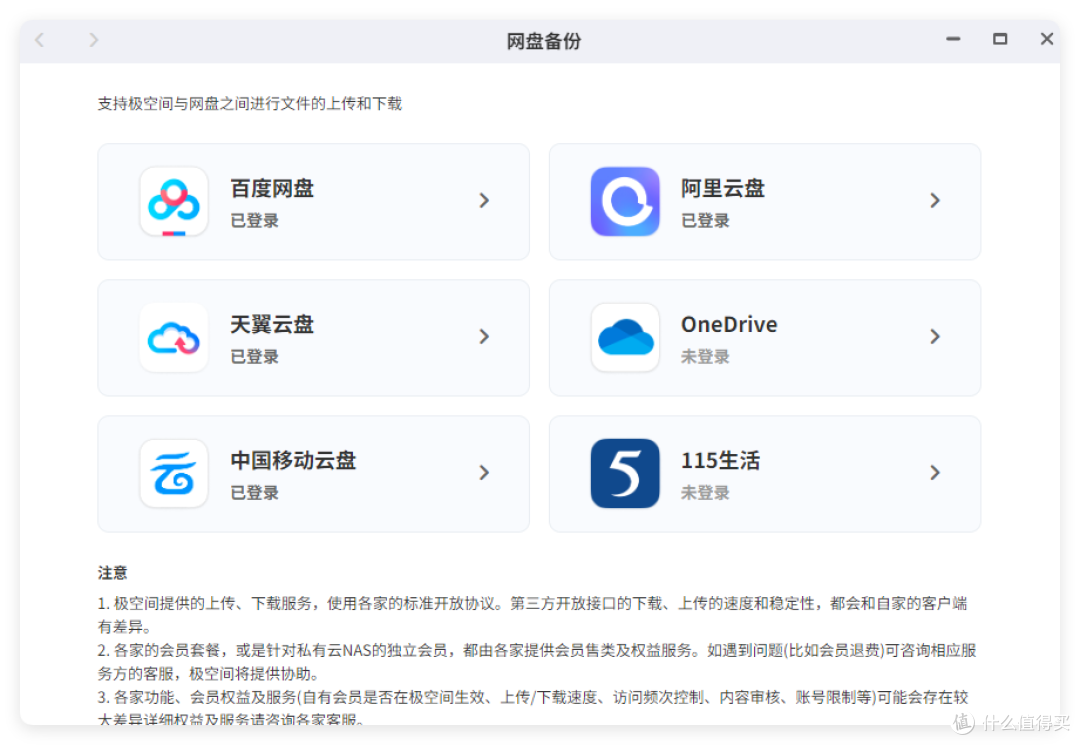Expand the 百度网盘 card chevron

tap(484, 200)
